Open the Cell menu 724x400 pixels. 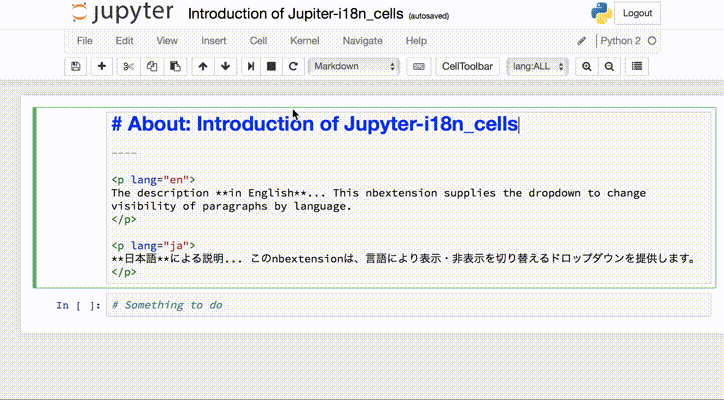[x=259, y=41]
